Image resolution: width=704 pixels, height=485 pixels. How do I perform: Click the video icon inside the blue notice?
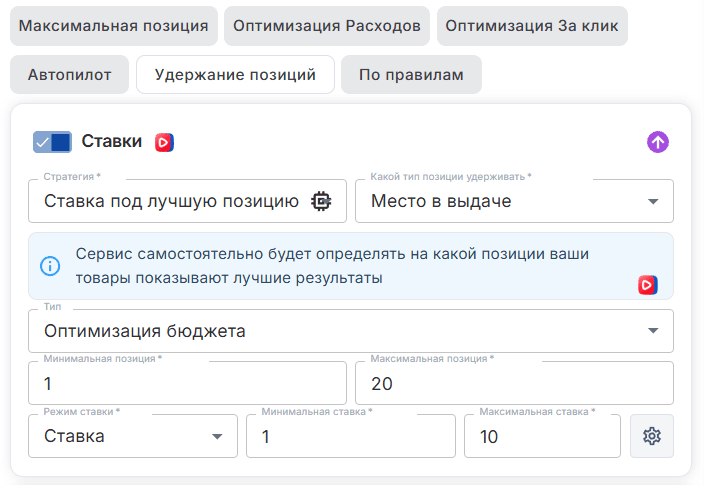pyautogui.click(x=648, y=285)
